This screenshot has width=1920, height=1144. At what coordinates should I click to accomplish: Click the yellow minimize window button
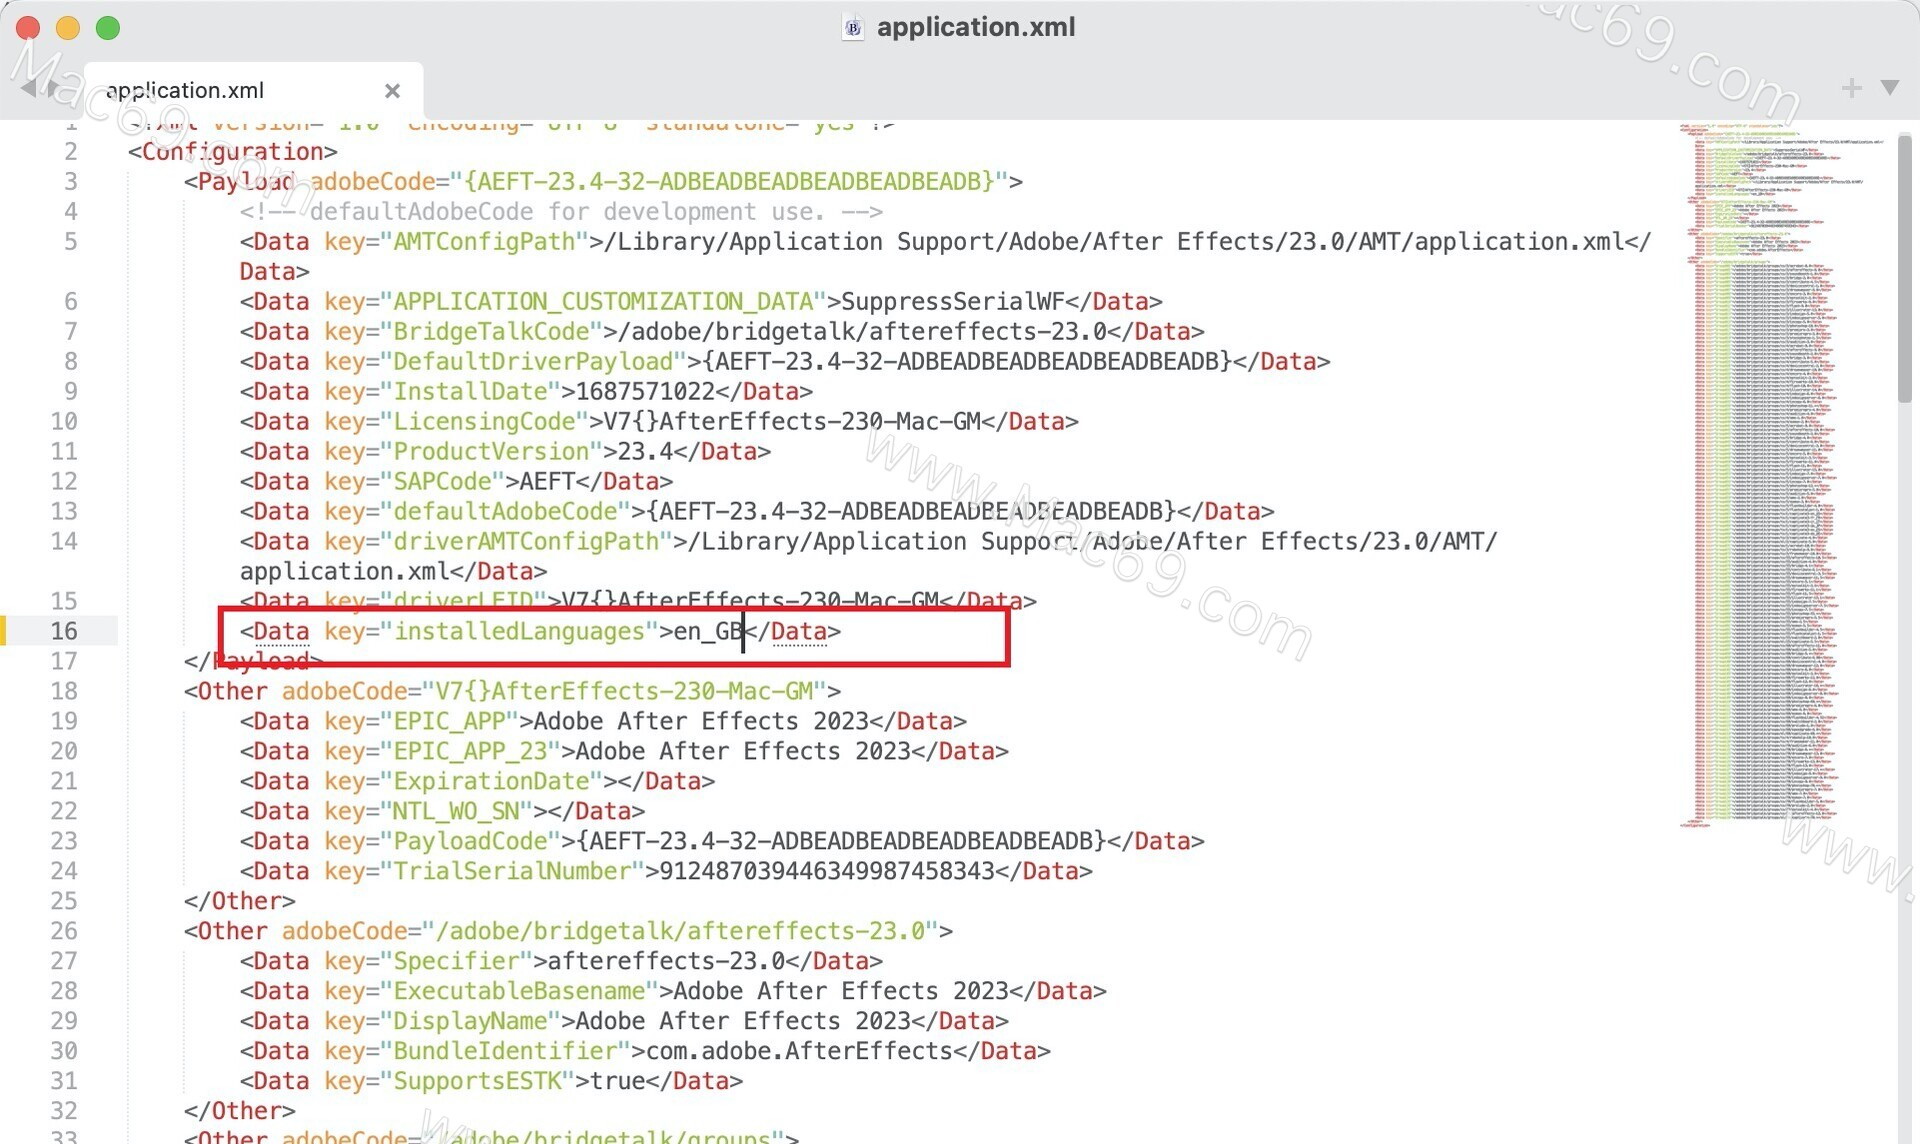pyautogui.click(x=68, y=28)
